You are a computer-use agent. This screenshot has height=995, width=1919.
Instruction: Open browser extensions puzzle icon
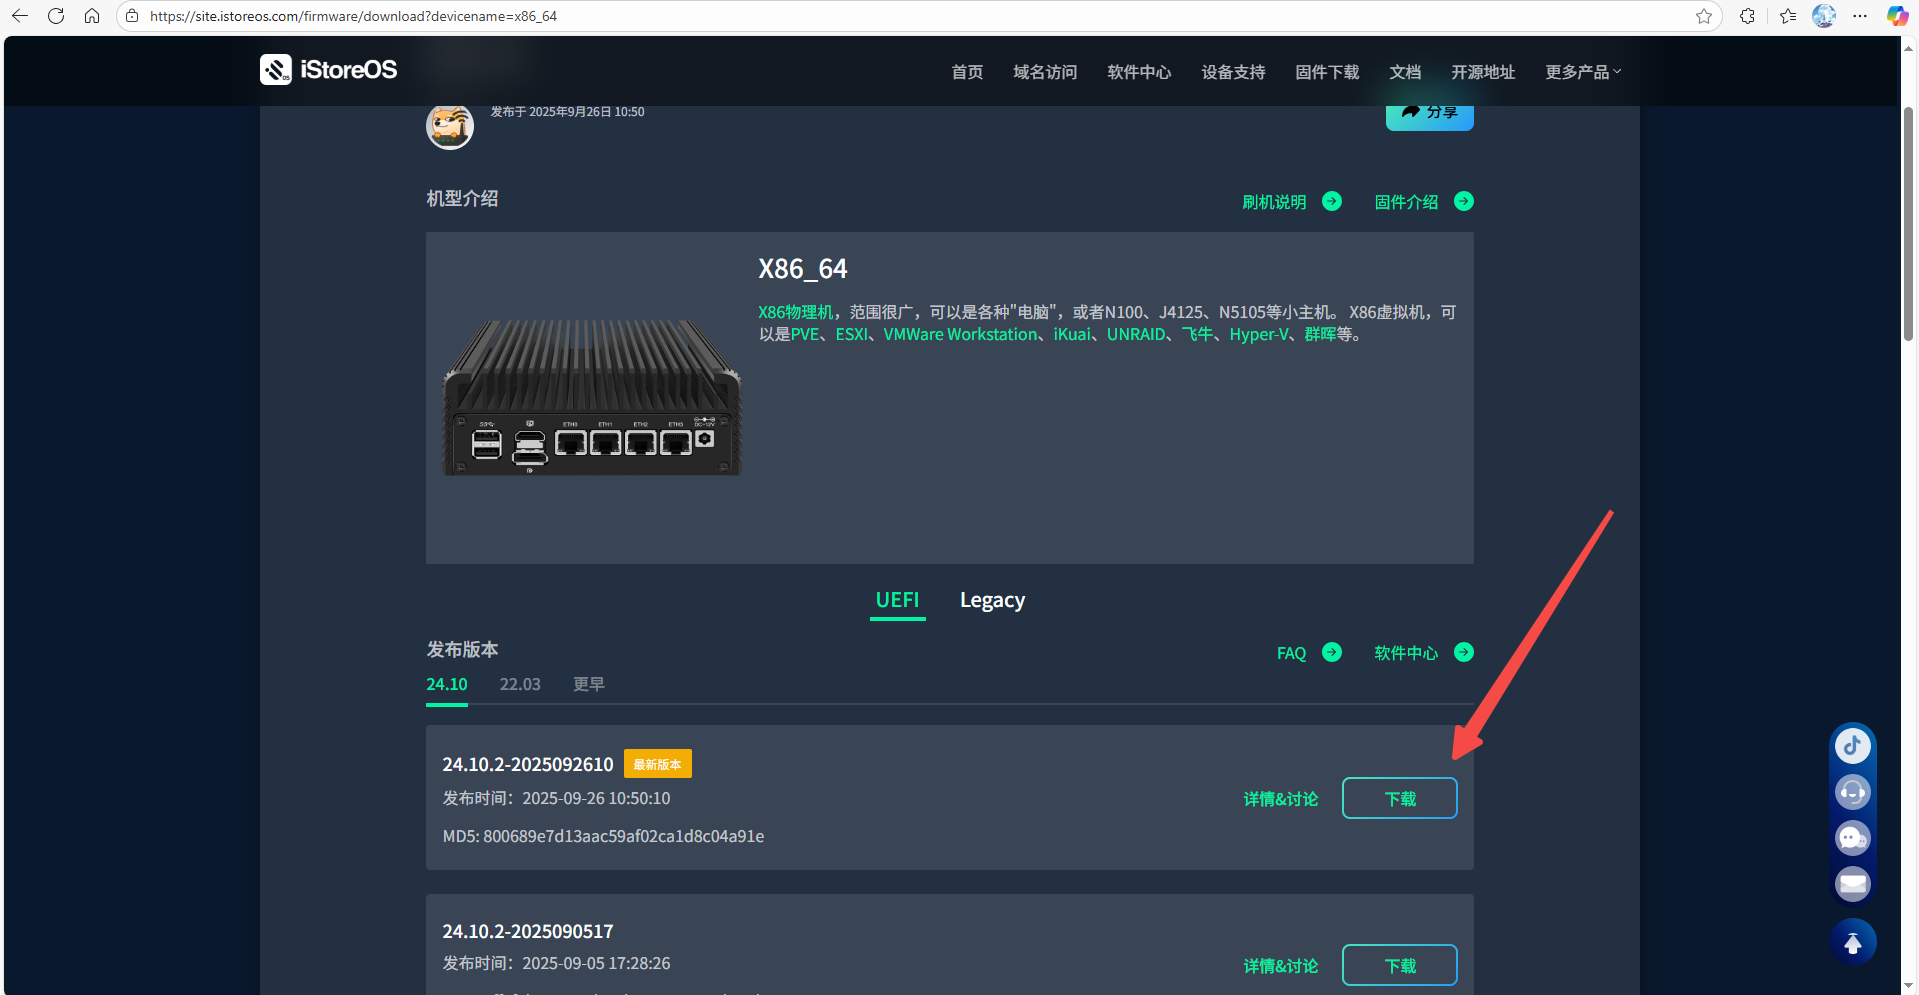click(x=1747, y=16)
